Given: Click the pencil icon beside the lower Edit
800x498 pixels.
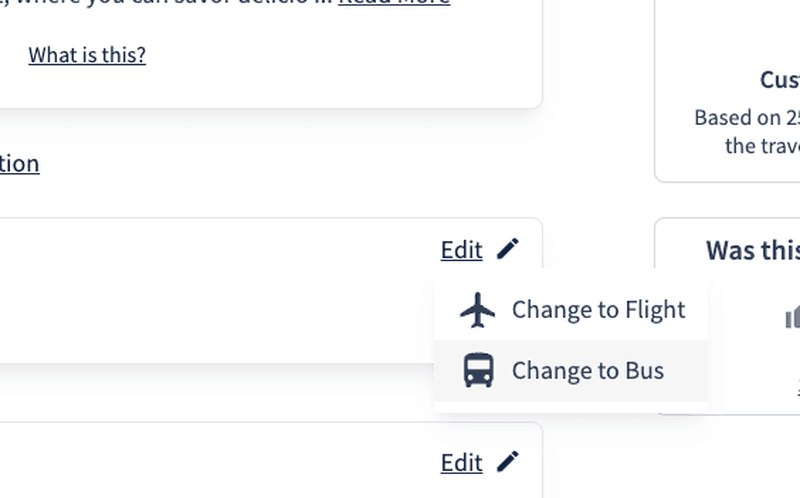Looking at the screenshot, I should [x=508, y=462].
